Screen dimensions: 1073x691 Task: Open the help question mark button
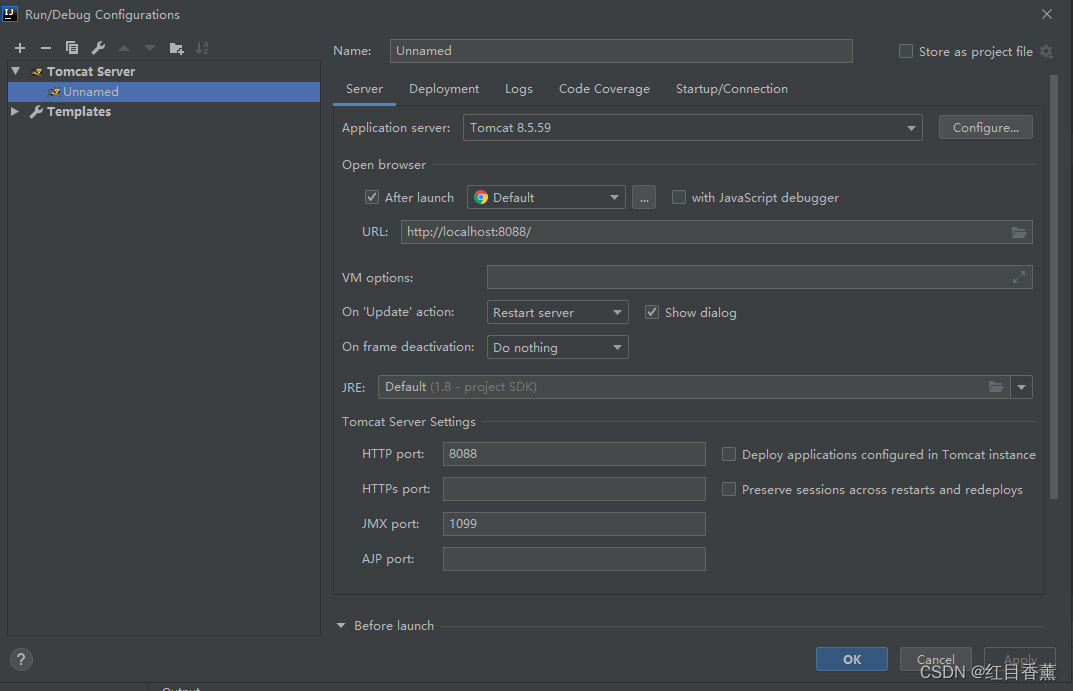21,660
